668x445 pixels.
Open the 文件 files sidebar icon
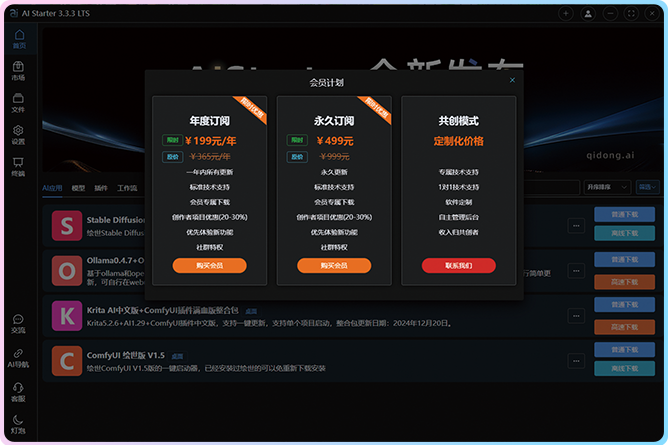tap(18, 103)
